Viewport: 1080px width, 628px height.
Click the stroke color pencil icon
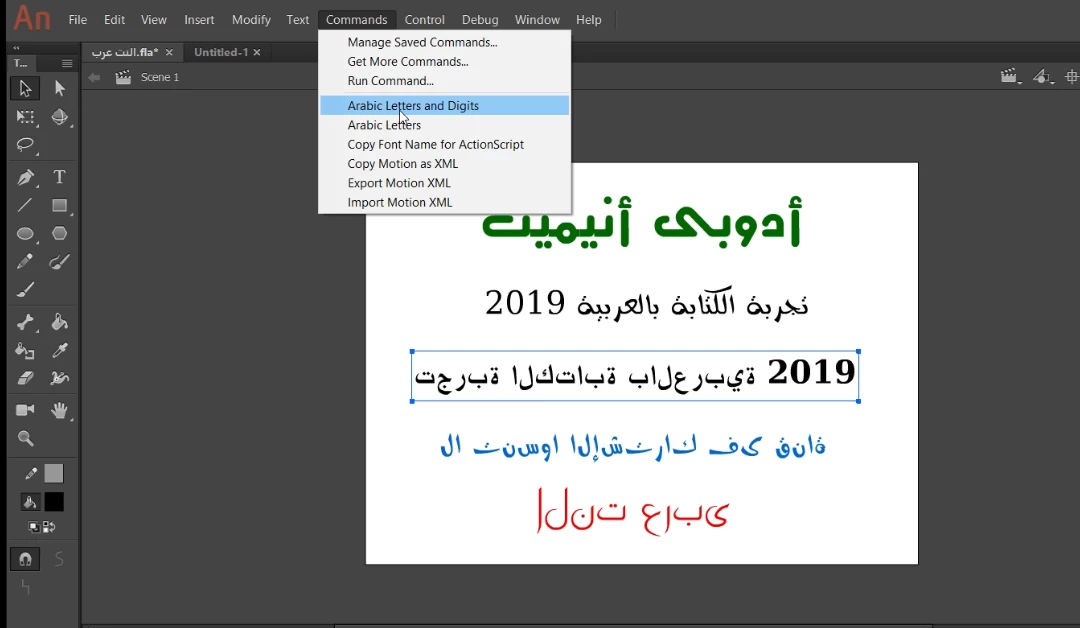pos(30,474)
